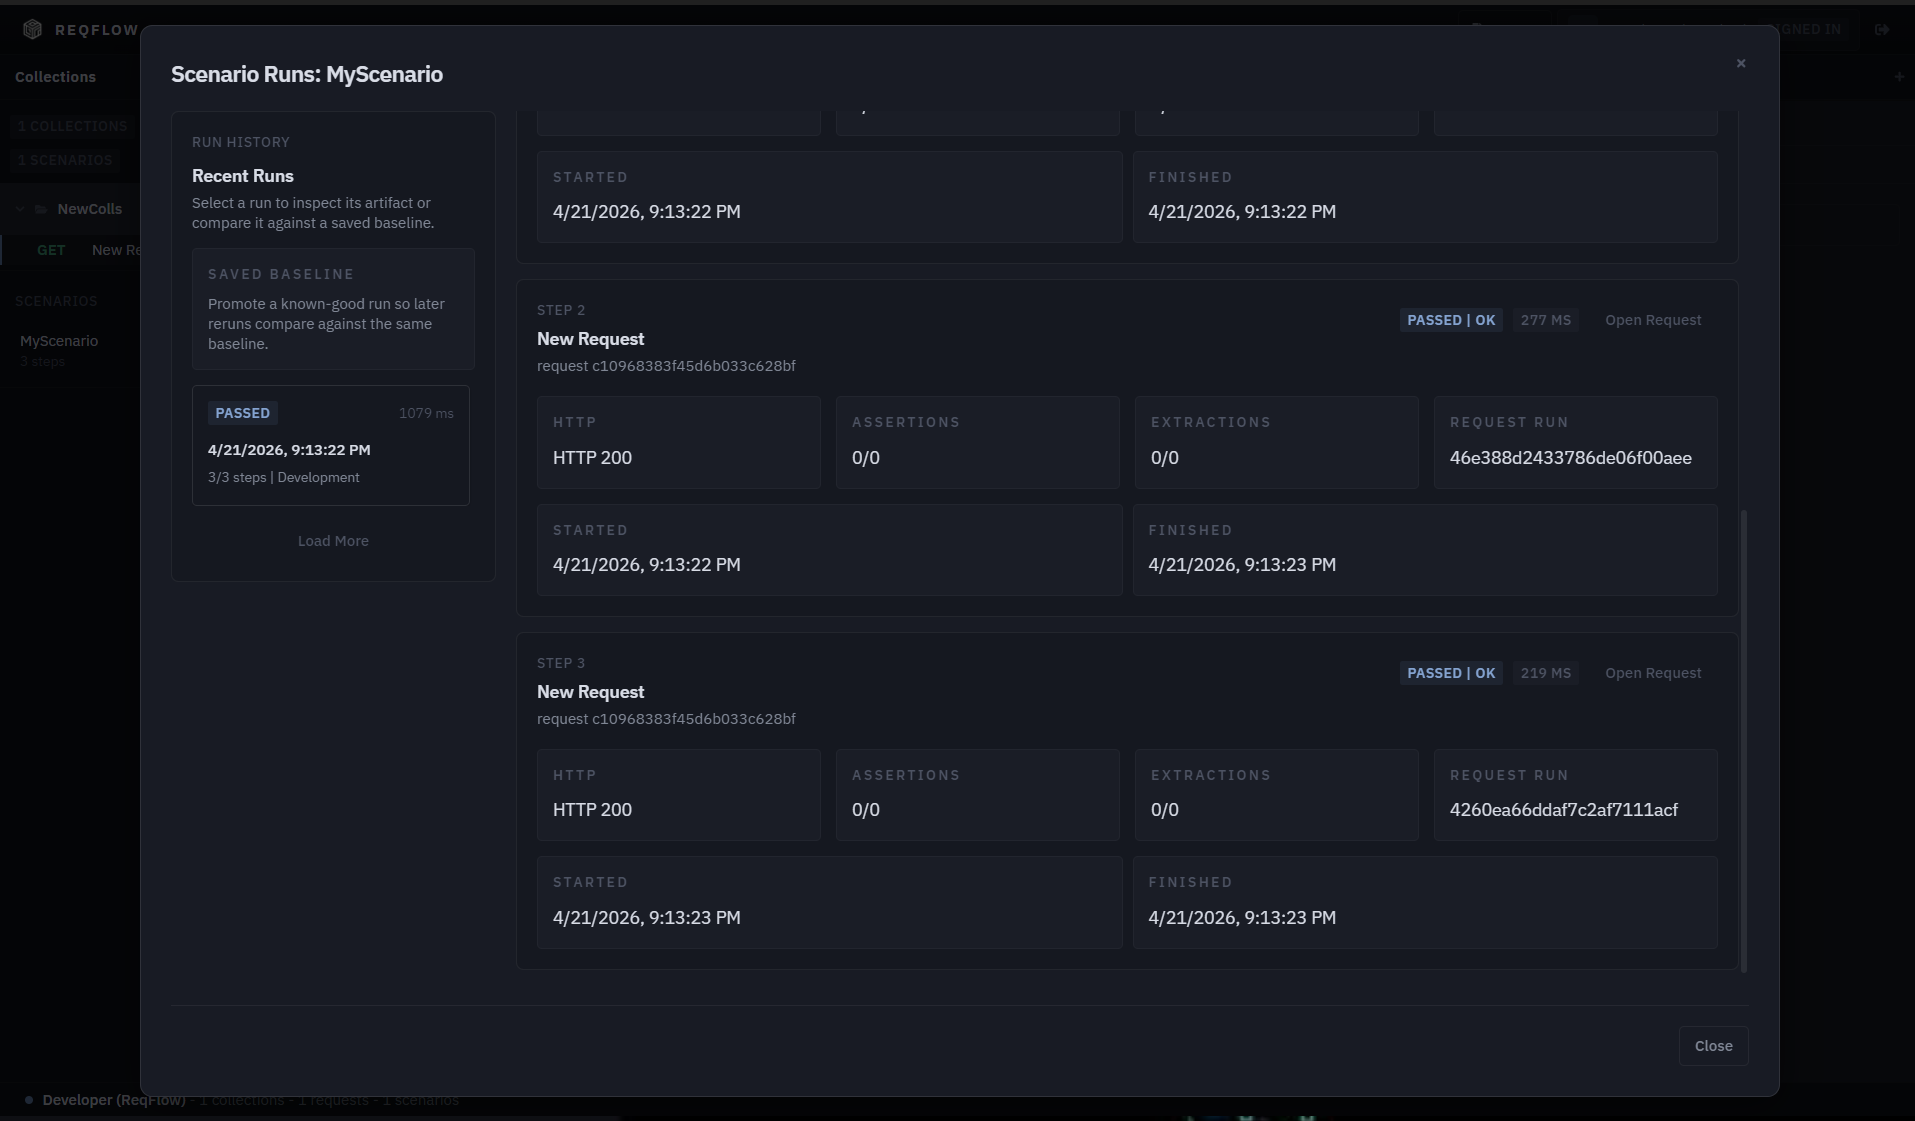This screenshot has width=1915, height=1121.
Task: Click the plus icon to add a collection
Action: [x=1898, y=76]
